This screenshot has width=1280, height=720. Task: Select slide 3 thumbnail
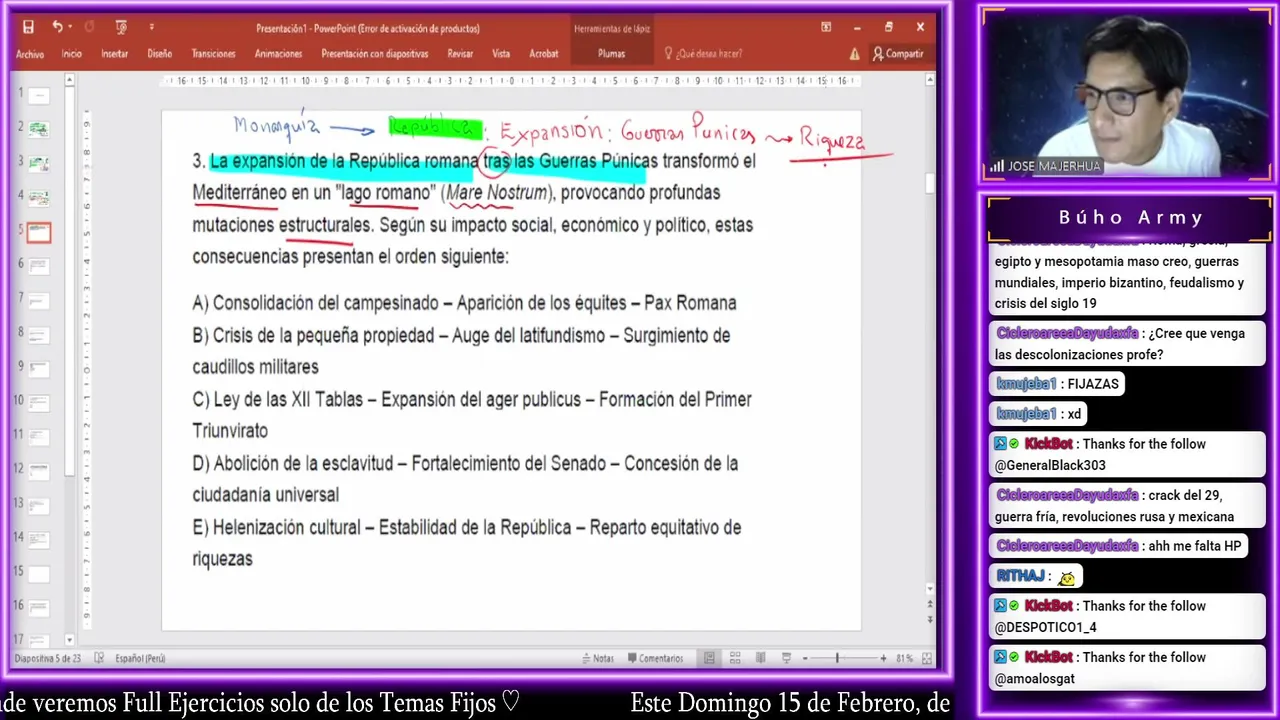(x=39, y=163)
